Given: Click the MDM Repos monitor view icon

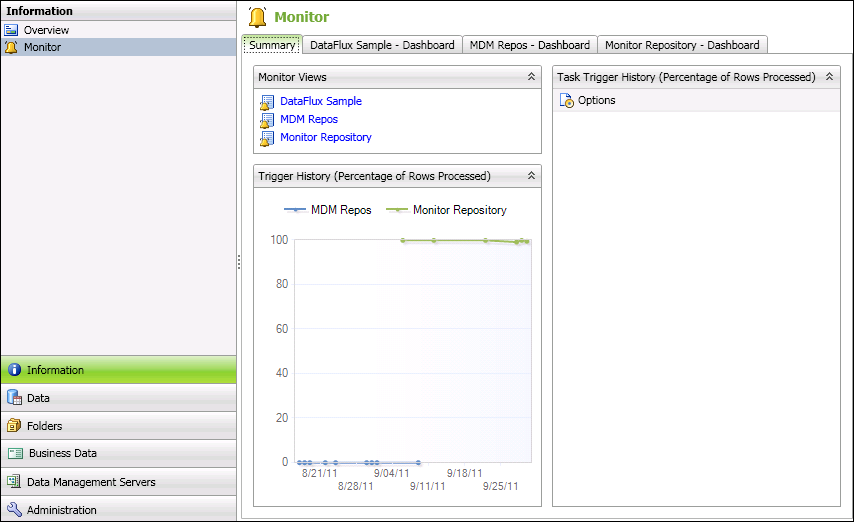Looking at the screenshot, I should point(267,120).
